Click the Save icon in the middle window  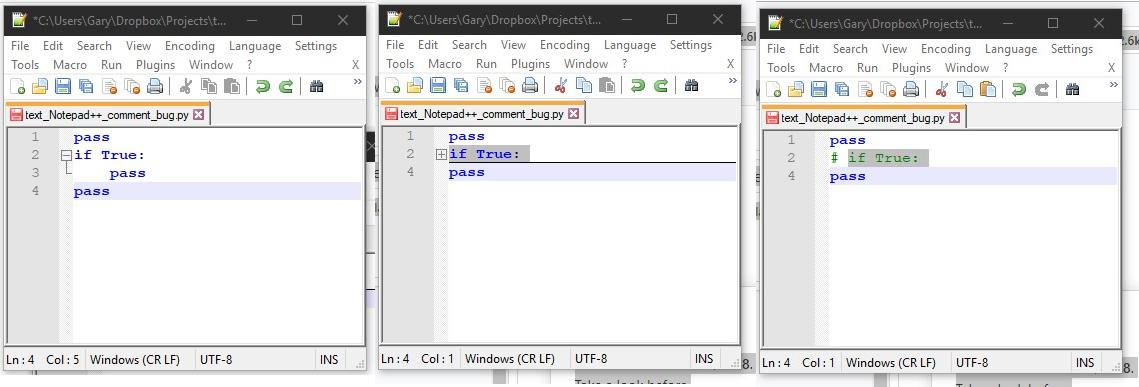(437, 86)
